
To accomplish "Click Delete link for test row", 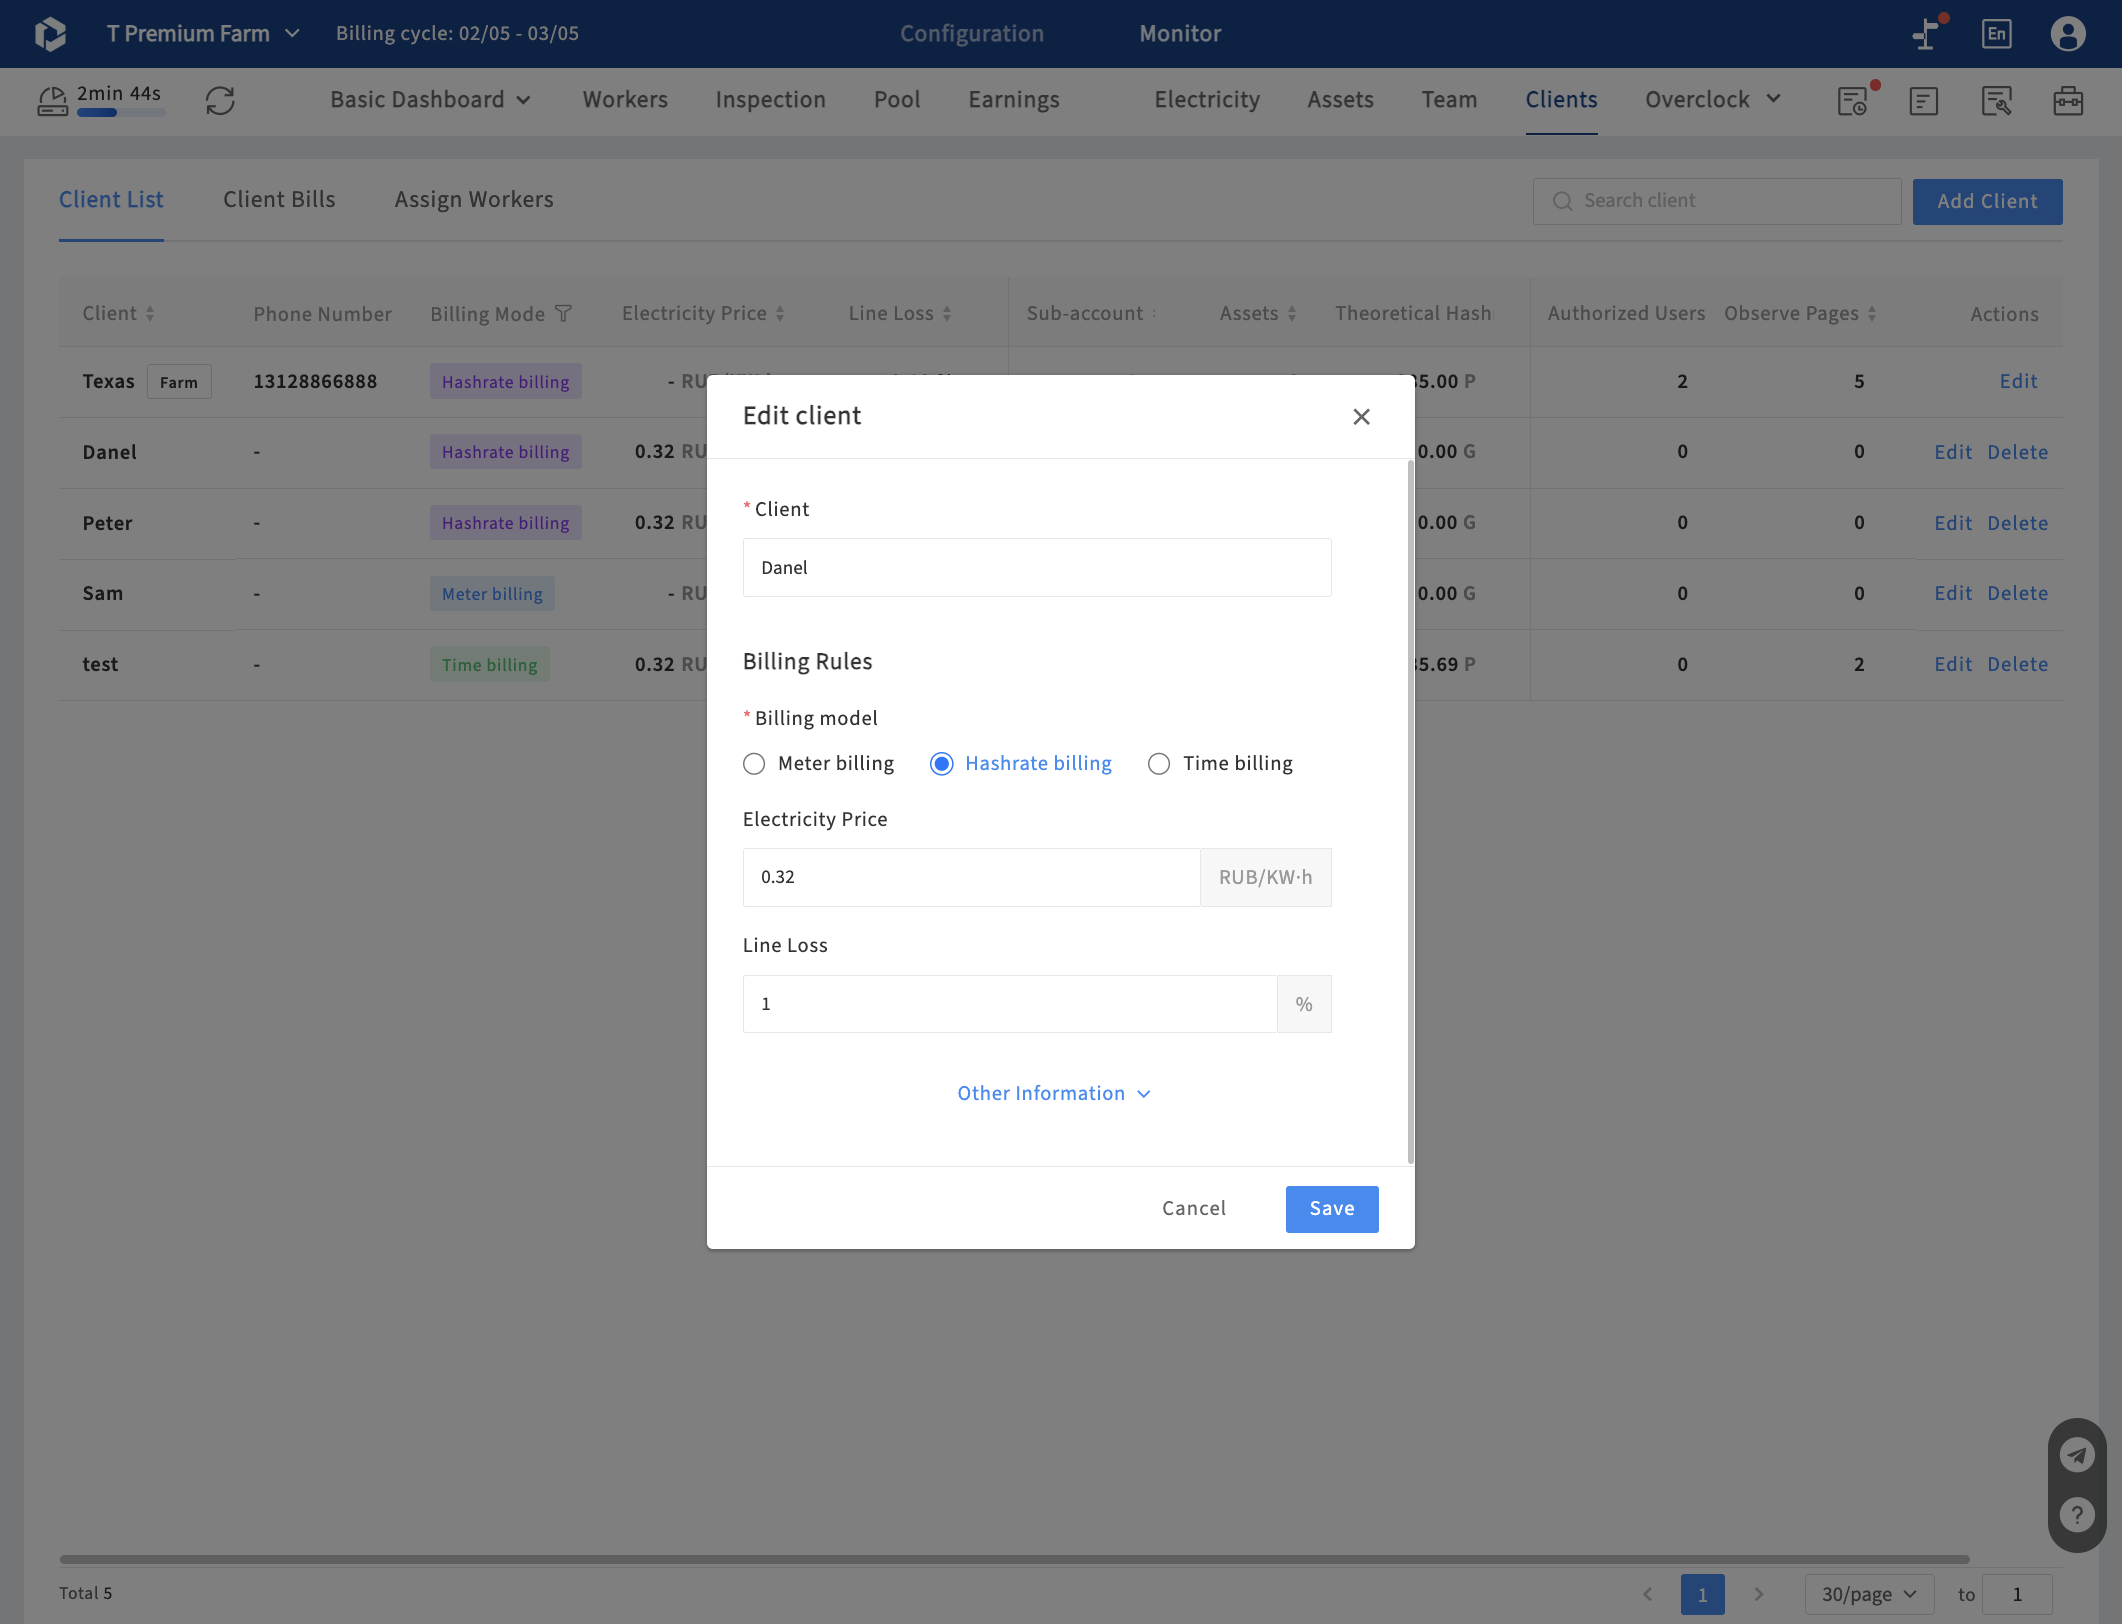I will coord(2018,665).
